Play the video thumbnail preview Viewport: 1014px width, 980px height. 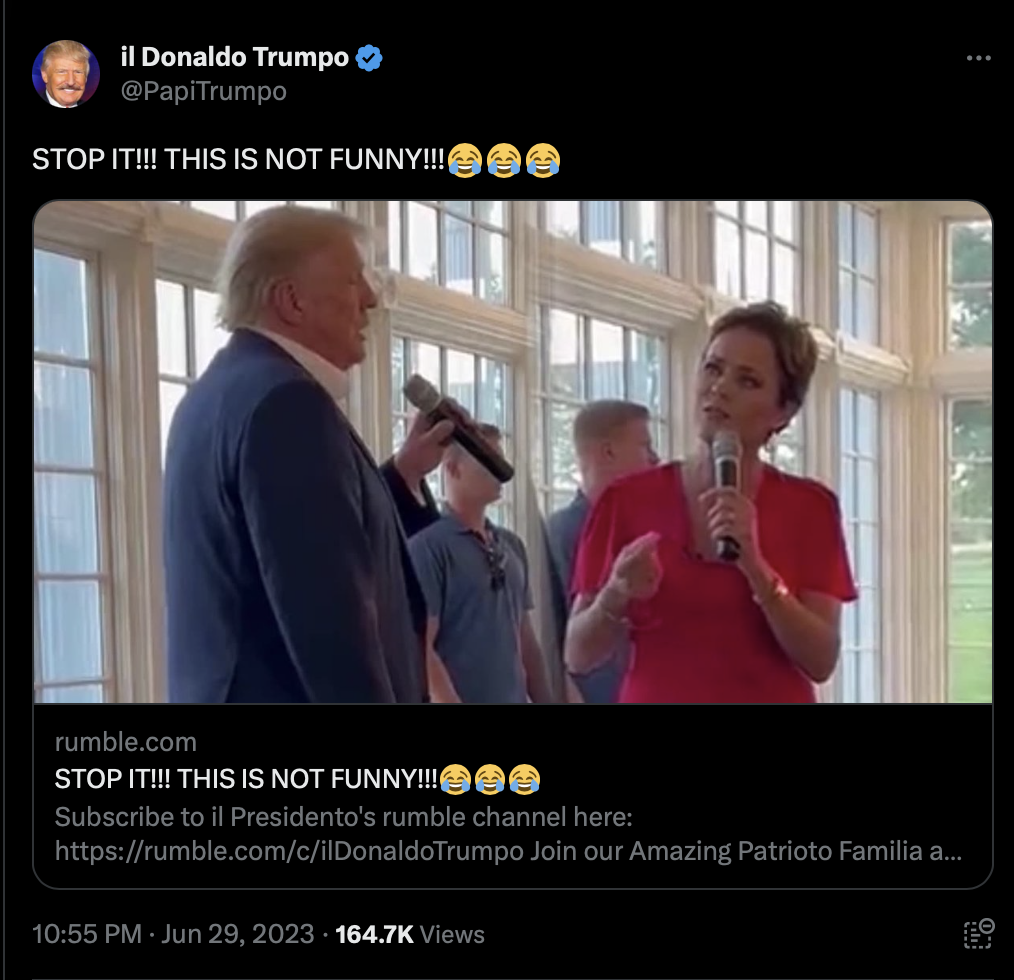tap(513, 452)
